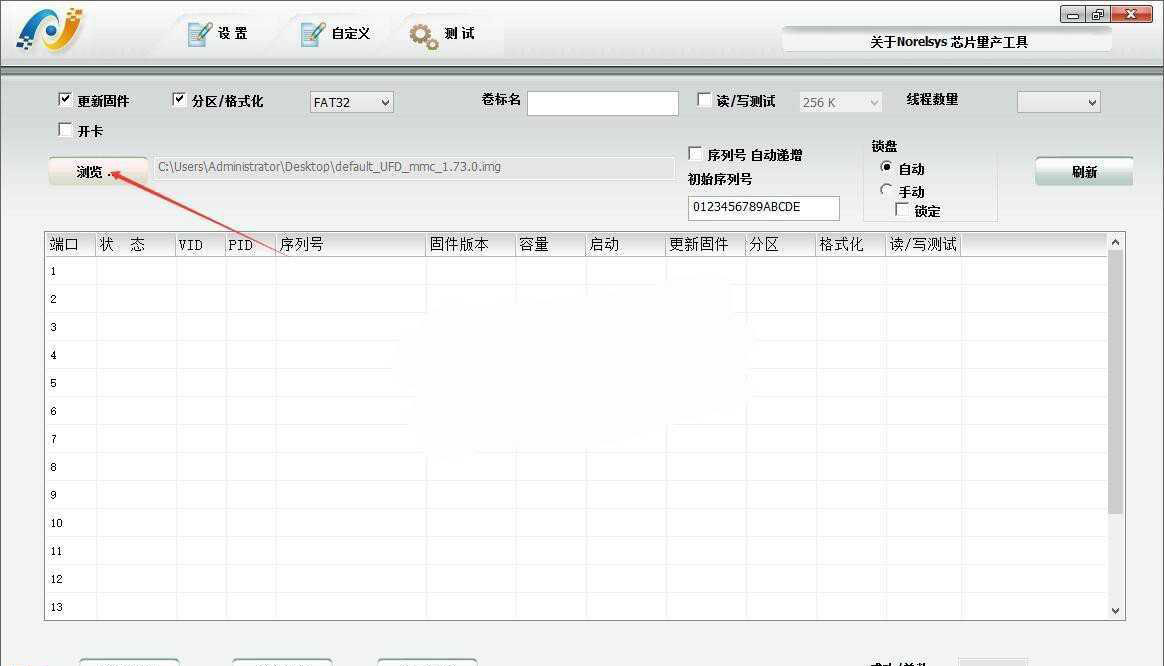The width and height of the screenshot is (1164, 666).
Task: Enable the 开卡 checkbox
Action: click(x=66, y=130)
